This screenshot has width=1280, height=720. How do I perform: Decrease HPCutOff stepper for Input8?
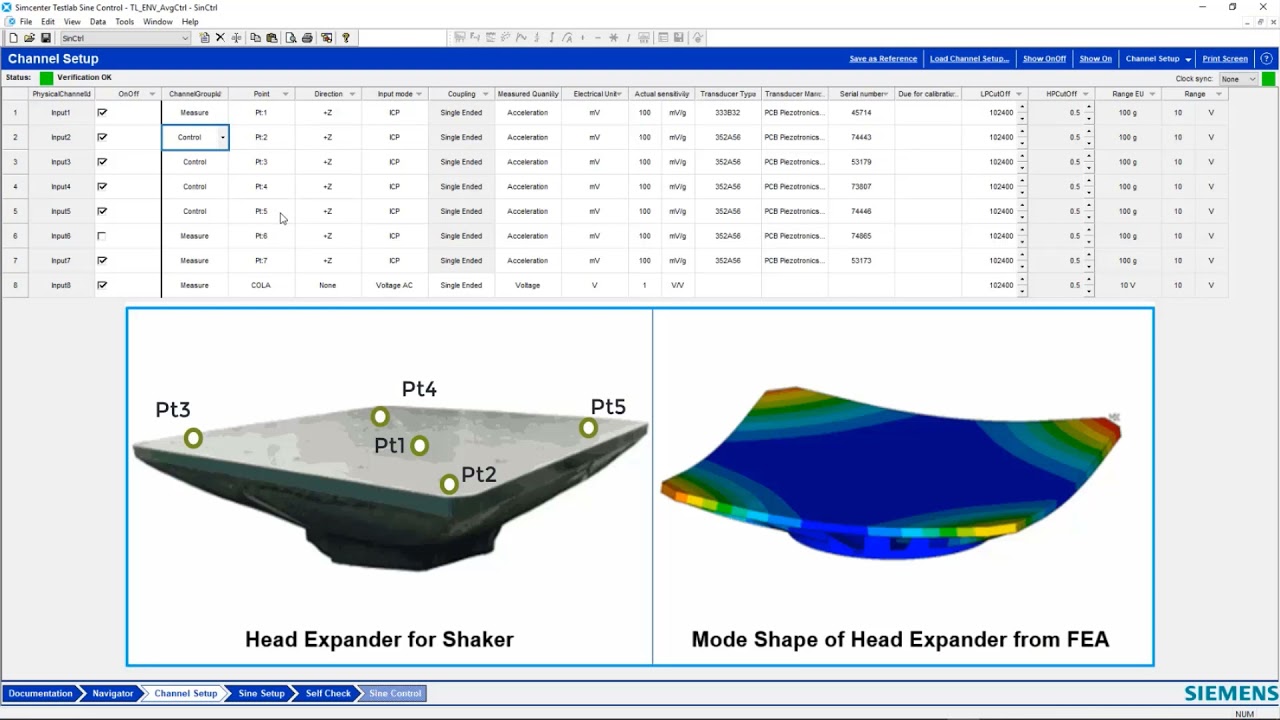(x=1088, y=290)
